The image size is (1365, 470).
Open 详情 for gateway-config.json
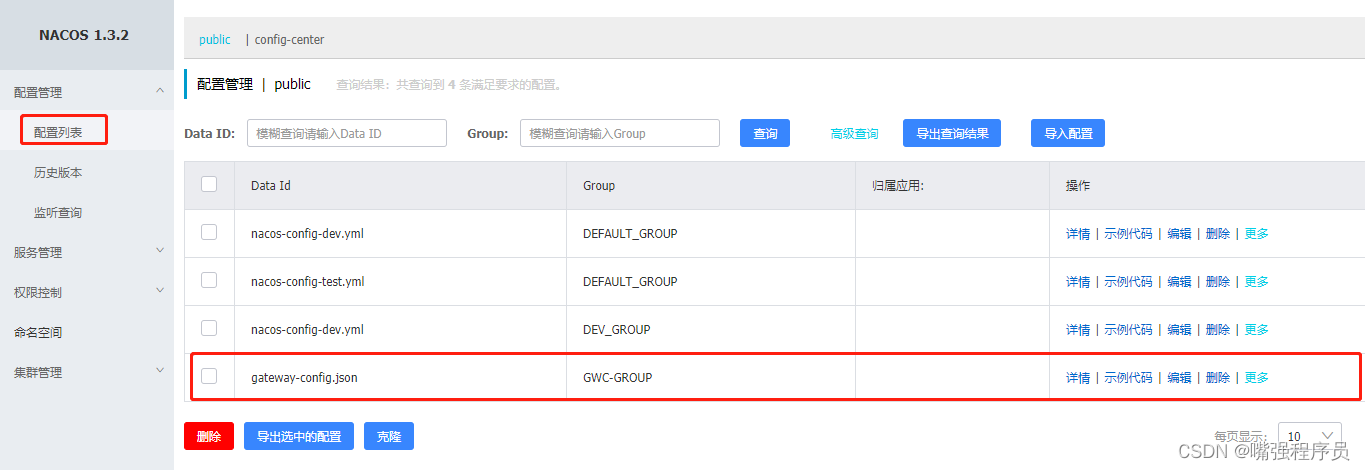pyautogui.click(x=1078, y=377)
